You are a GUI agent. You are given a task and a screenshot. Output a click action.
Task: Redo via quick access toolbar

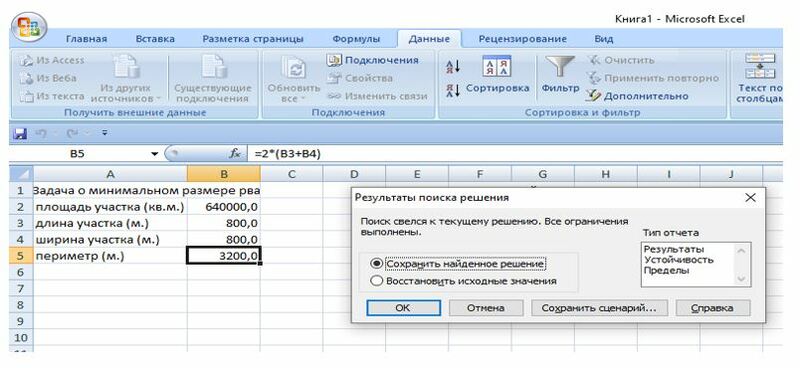pos(72,133)
